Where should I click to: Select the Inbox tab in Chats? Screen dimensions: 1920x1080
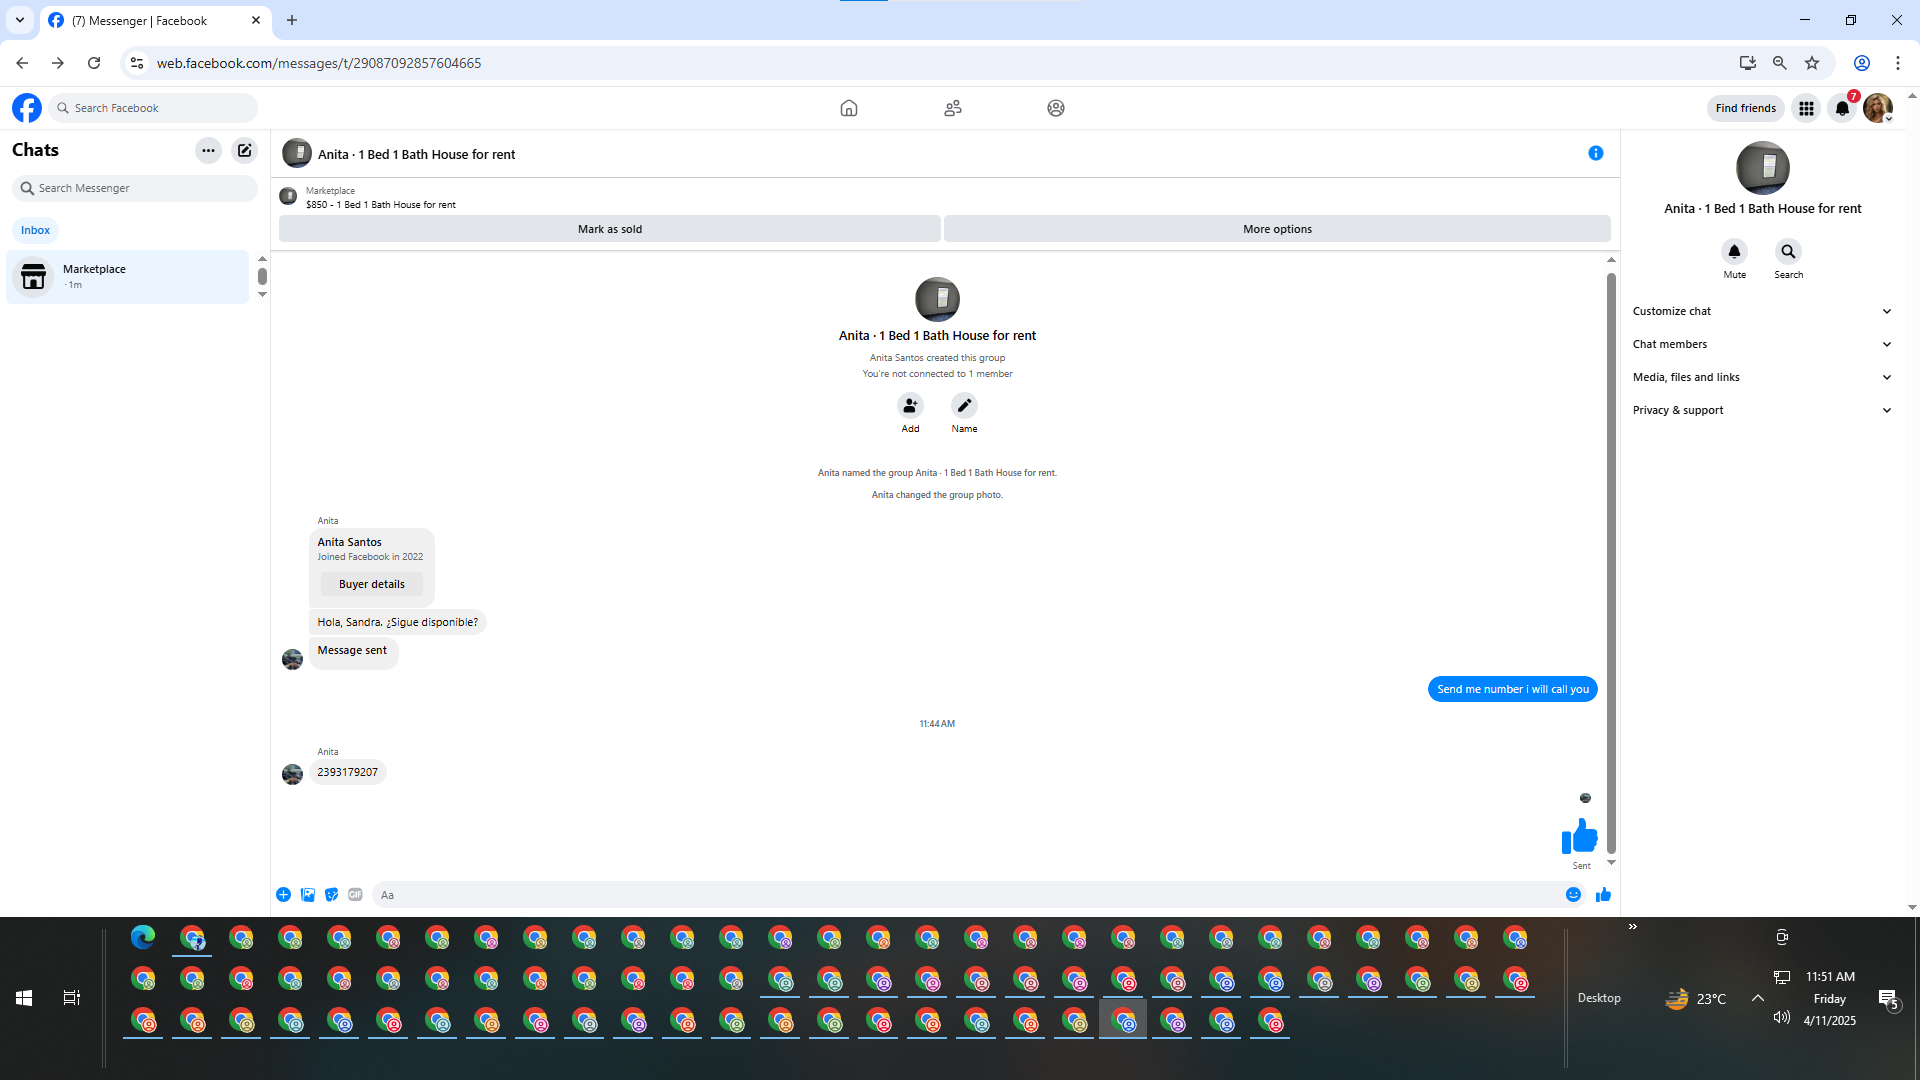tap(35, 230)
